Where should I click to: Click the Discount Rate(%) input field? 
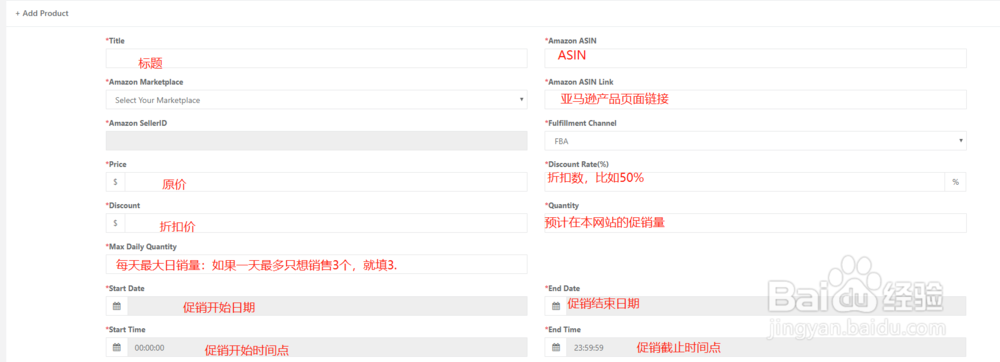click(x=744, y=182)
